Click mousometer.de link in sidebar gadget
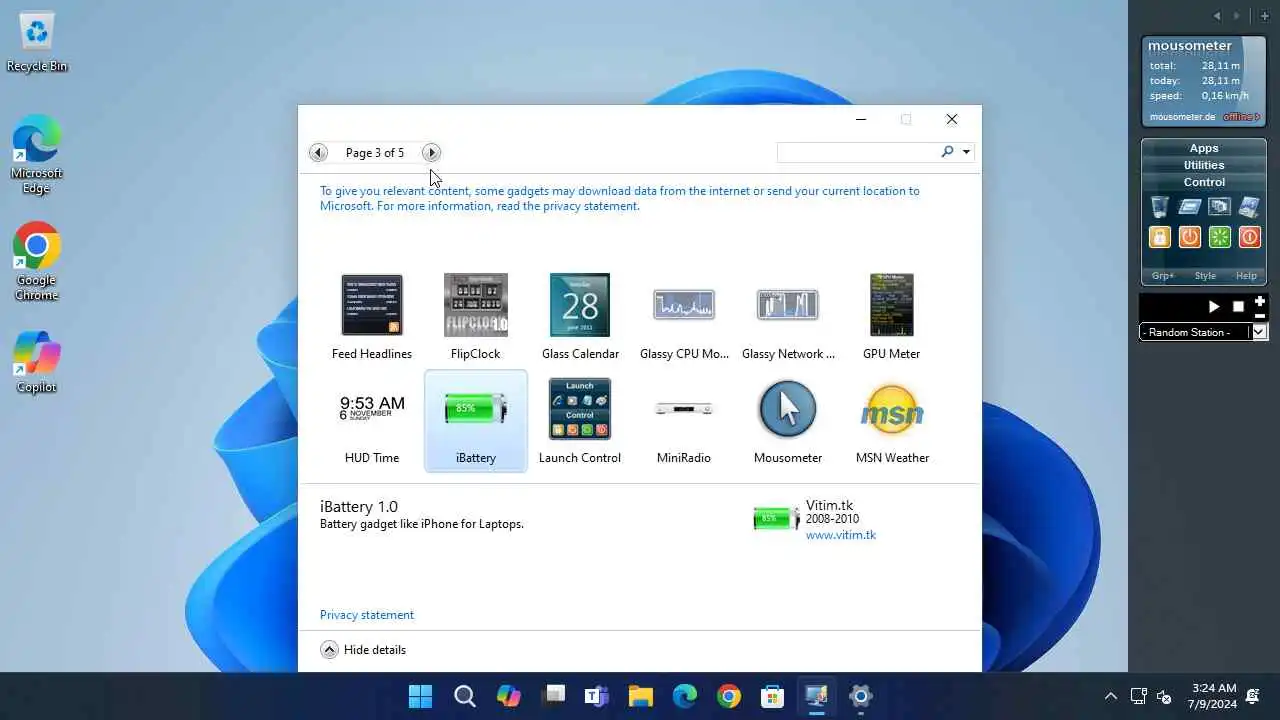Image resolution: width=1280 pixels, height=720 pixels. (1182, 117)
